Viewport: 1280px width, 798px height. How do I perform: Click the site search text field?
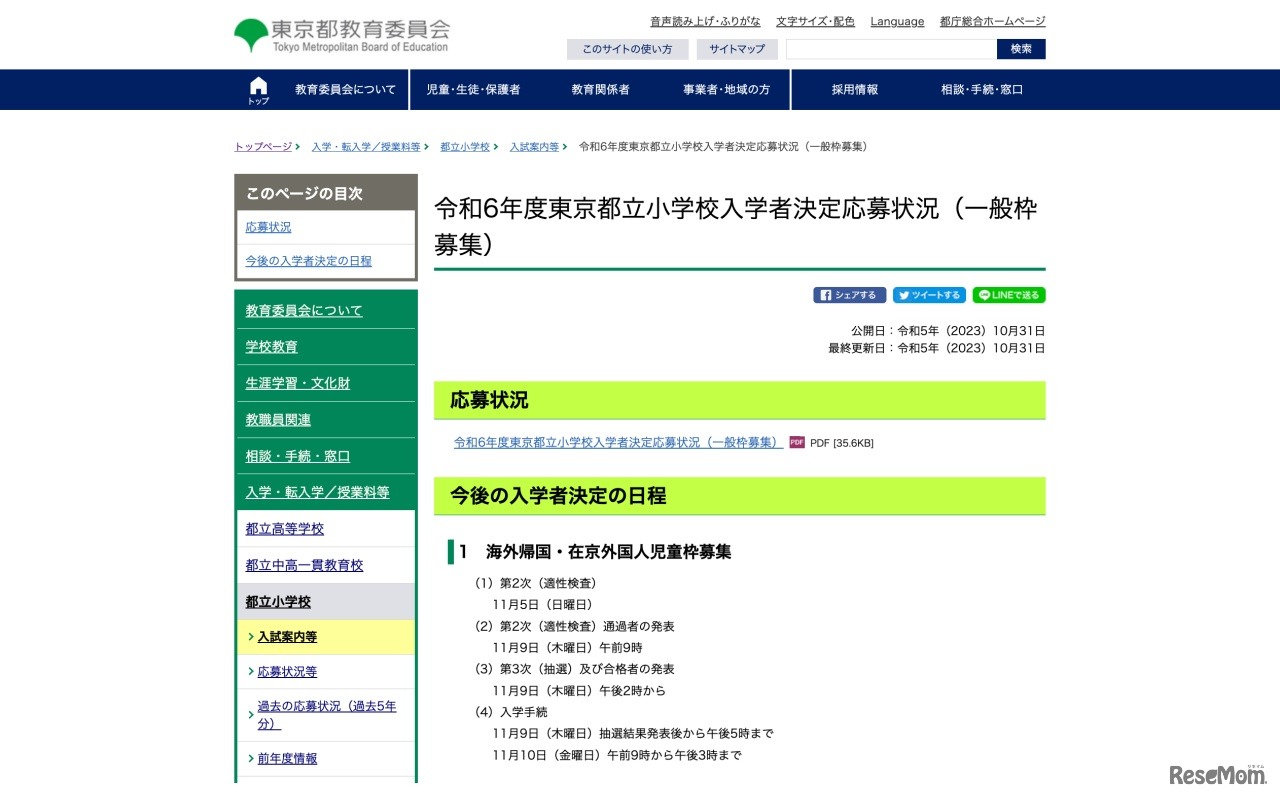pos(890,49)
